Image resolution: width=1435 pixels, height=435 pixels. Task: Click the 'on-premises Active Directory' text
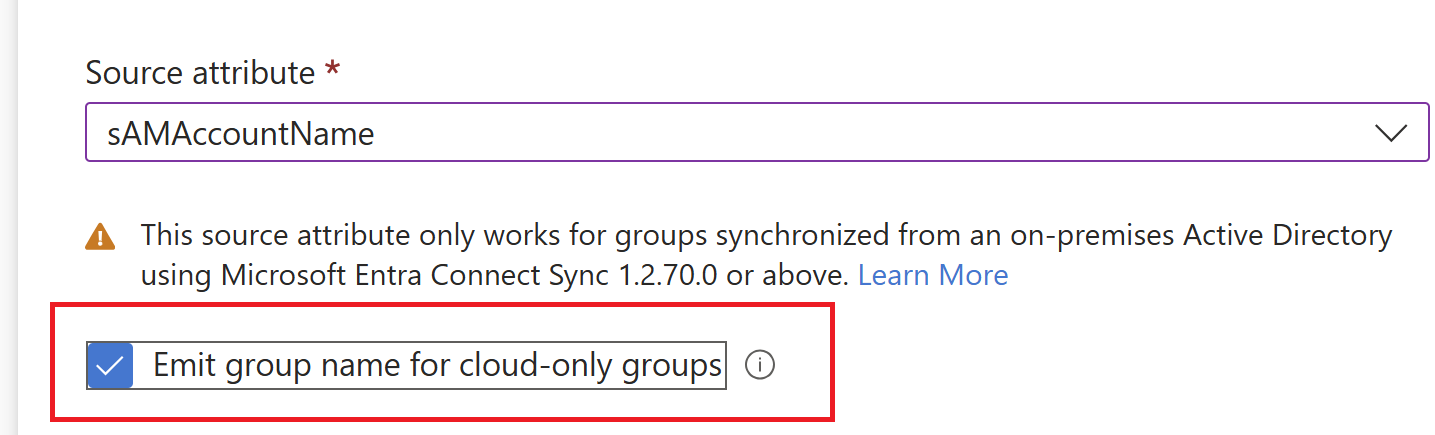(x=1216, y=236)
